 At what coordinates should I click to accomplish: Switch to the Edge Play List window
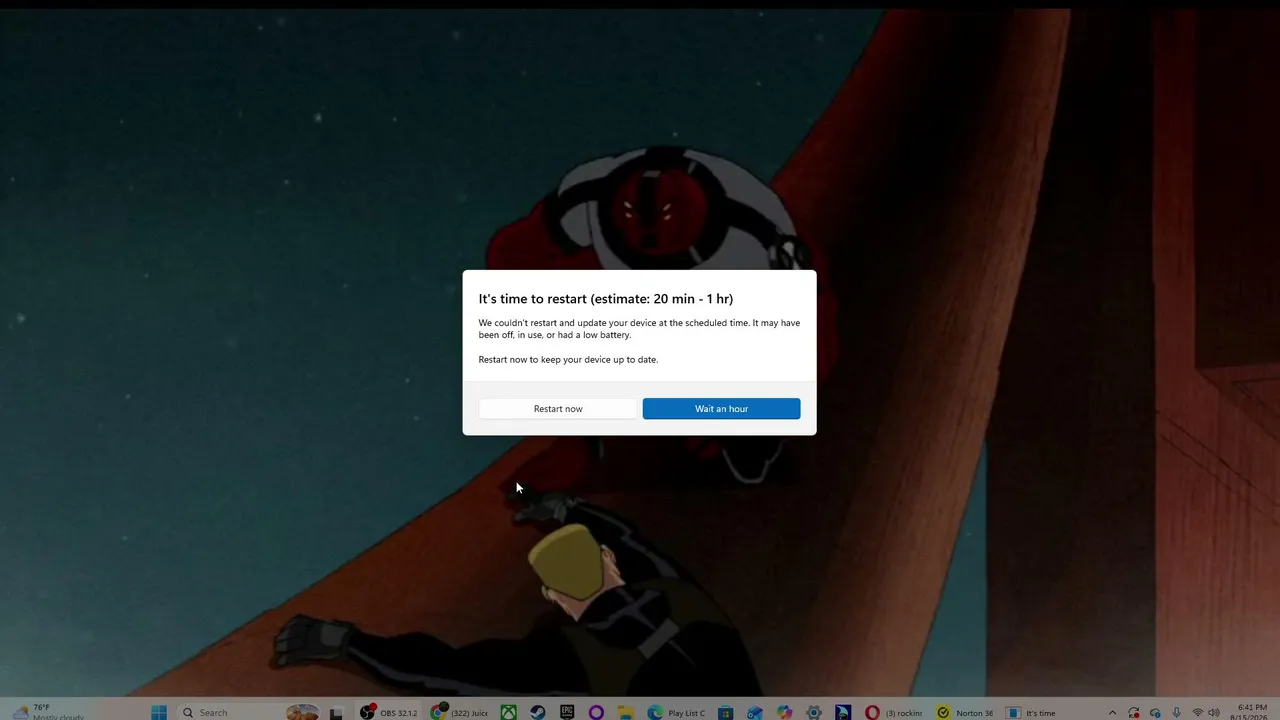[x=677, y=712]
